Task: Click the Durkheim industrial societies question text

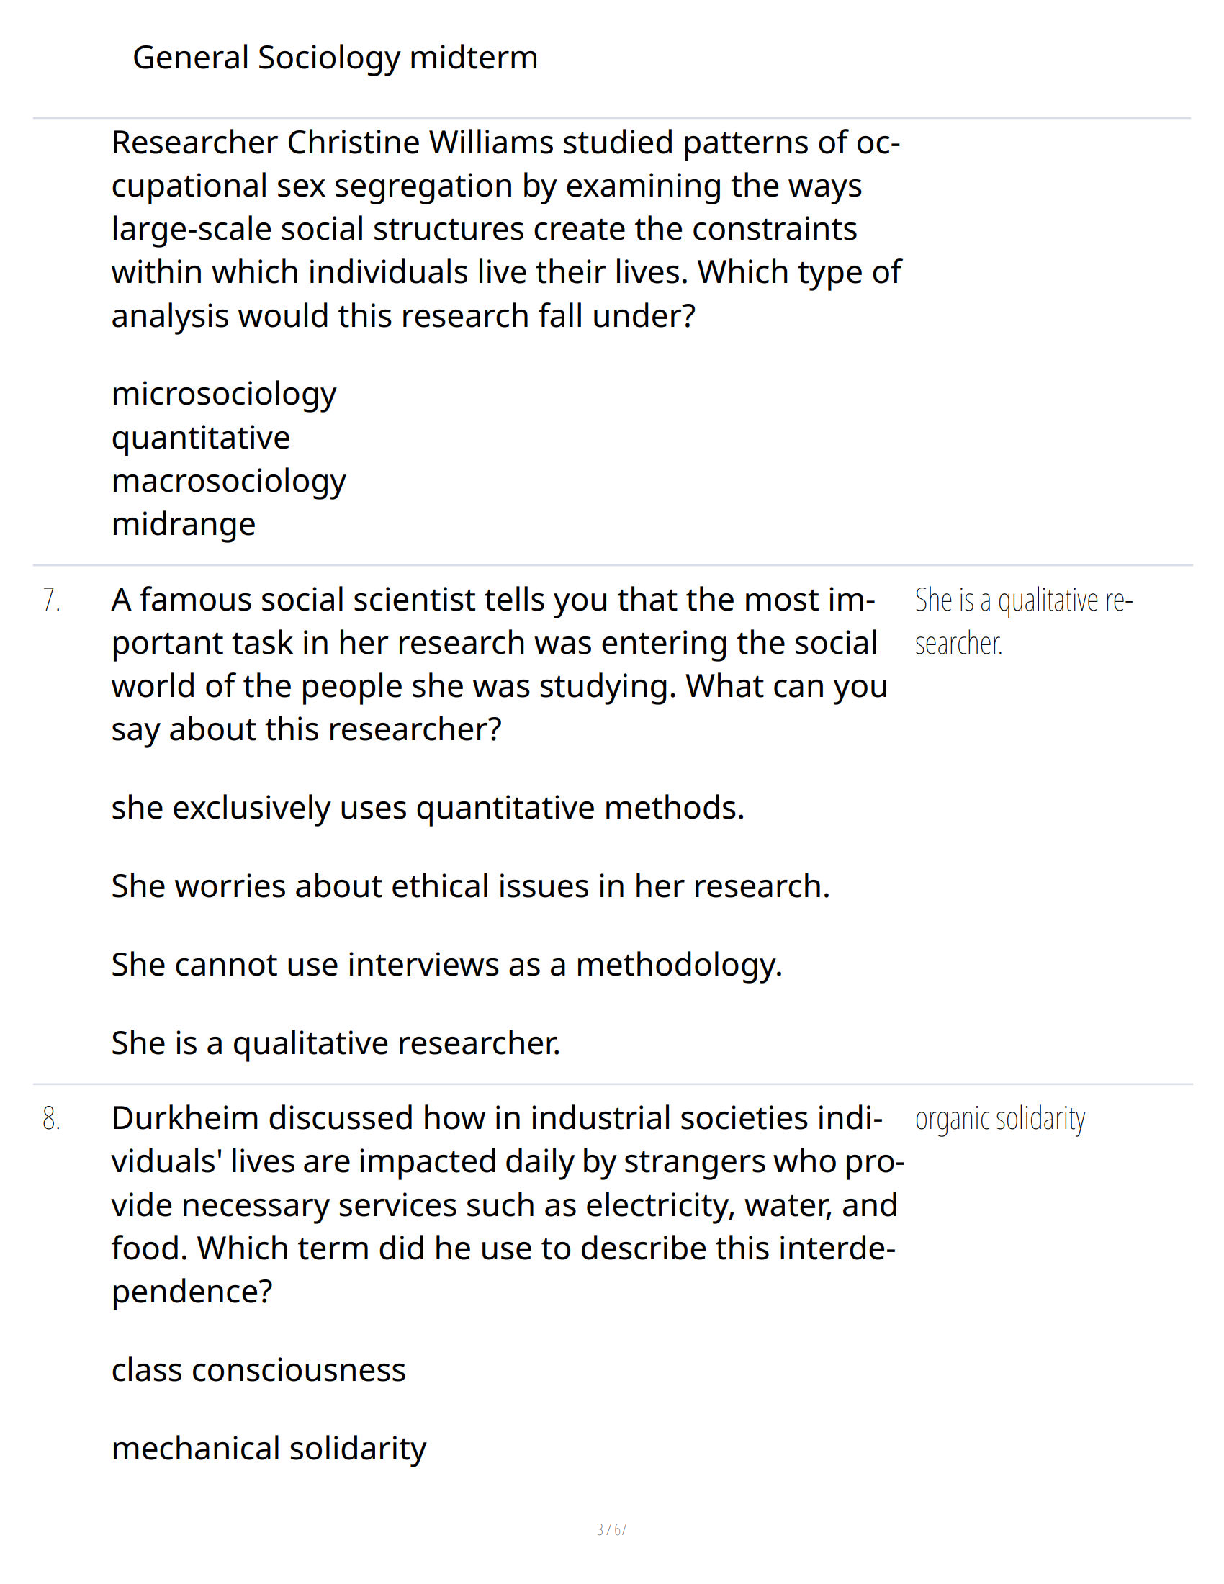Action: pos(508,1205)
